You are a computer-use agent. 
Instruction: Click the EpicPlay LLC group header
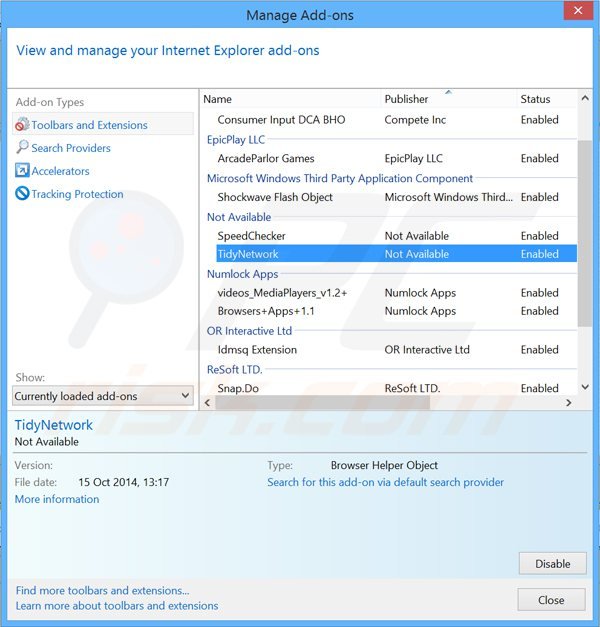[x=236, y=140]
